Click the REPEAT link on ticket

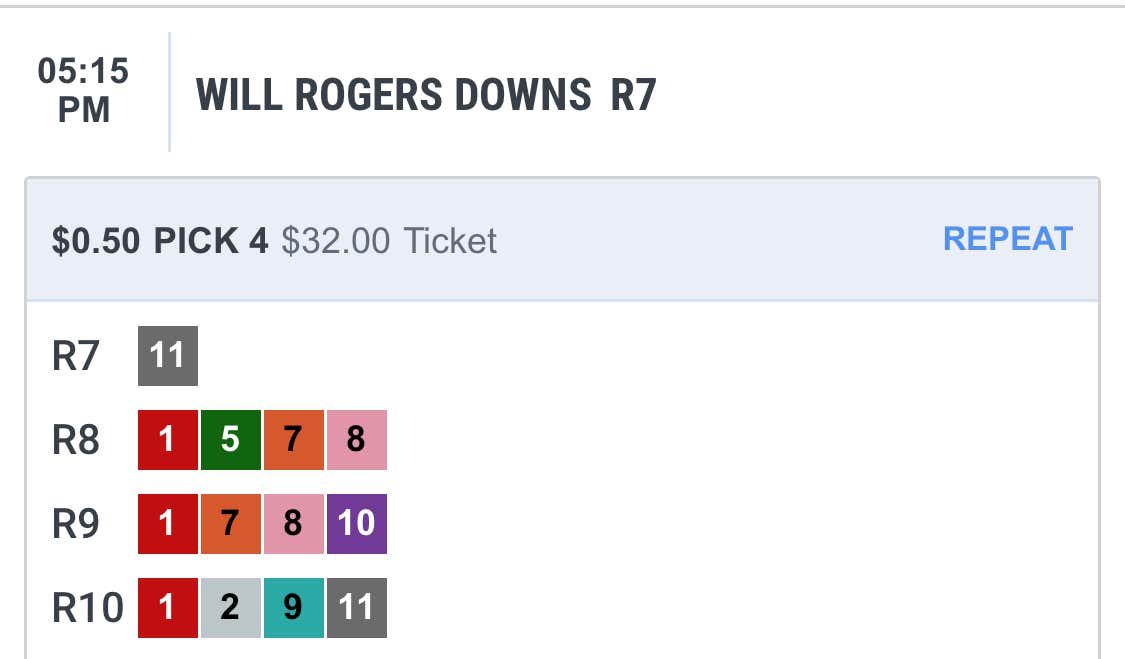click(1007, 239)
